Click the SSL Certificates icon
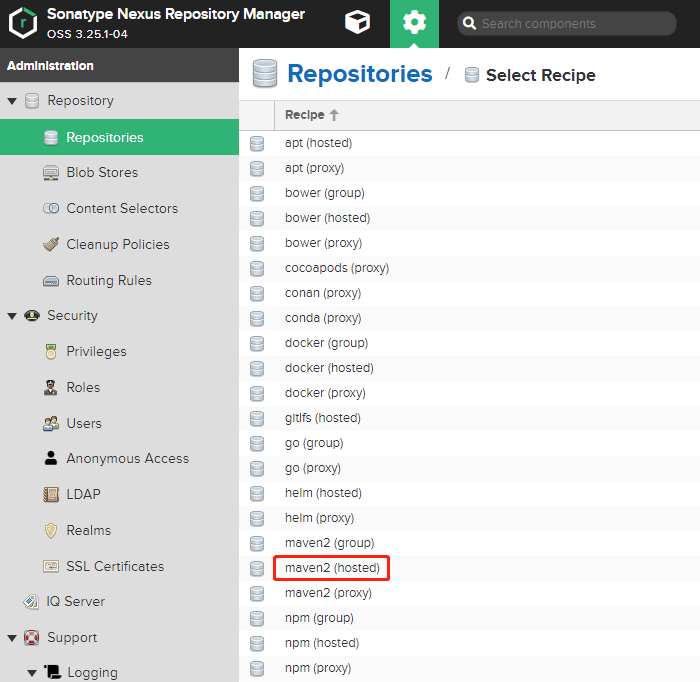Image resolution: width=700 pixels, height=682 pixels. (51, 567)
